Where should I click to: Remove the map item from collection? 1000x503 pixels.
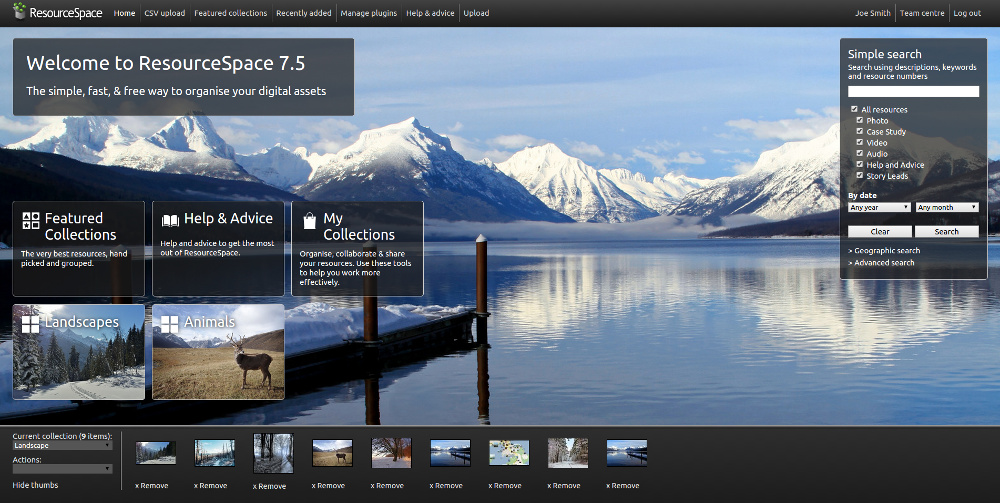point(505,486)
